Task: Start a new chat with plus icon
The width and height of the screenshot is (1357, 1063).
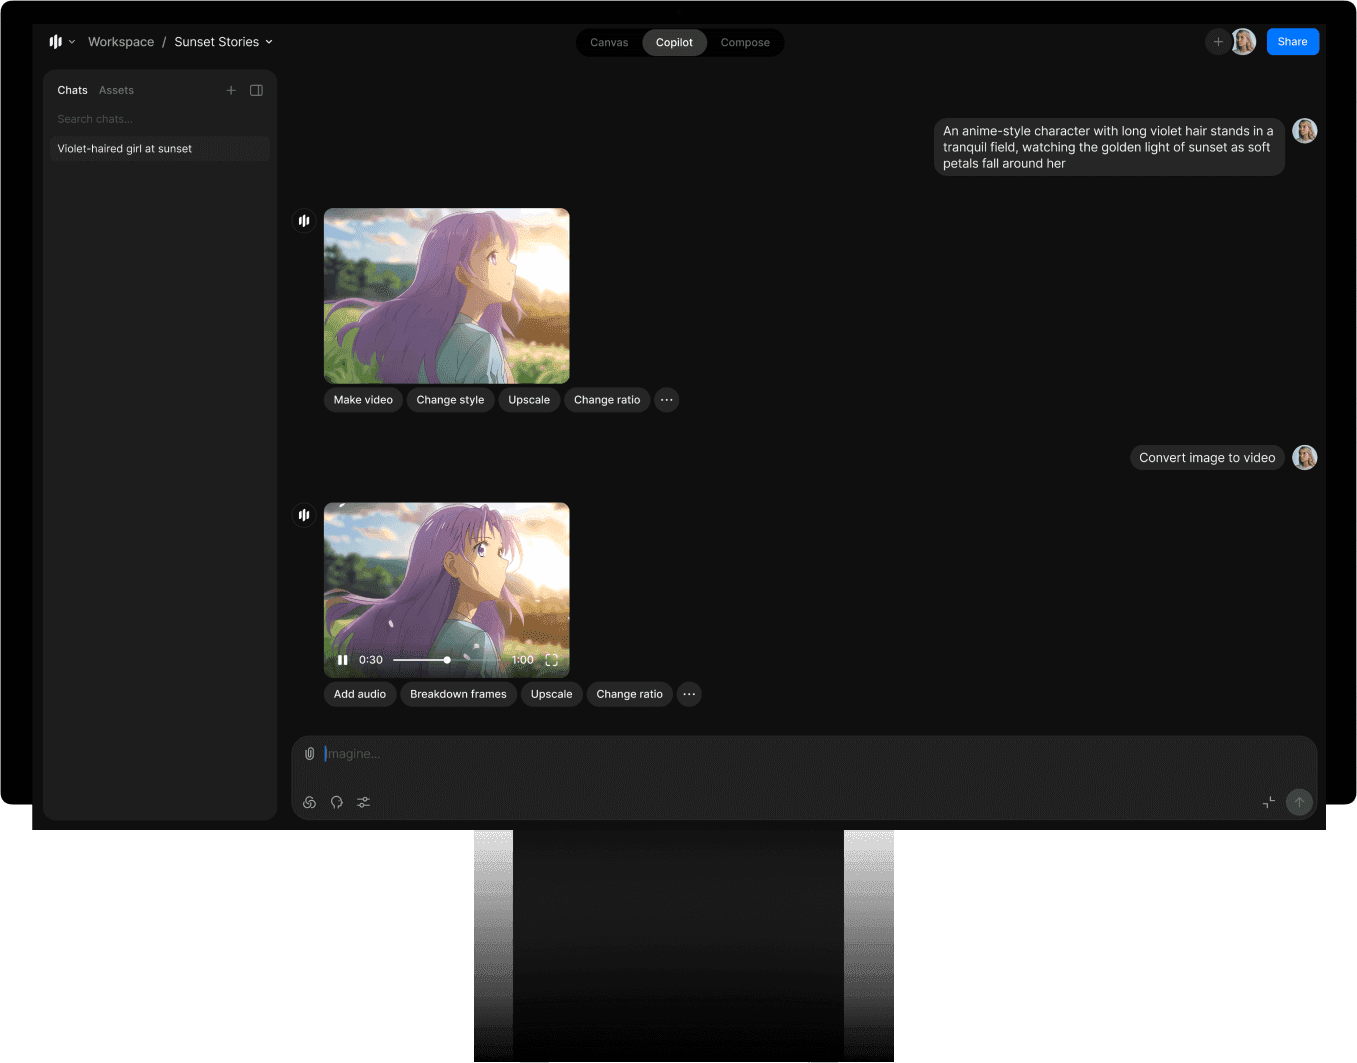Action: 231,90
